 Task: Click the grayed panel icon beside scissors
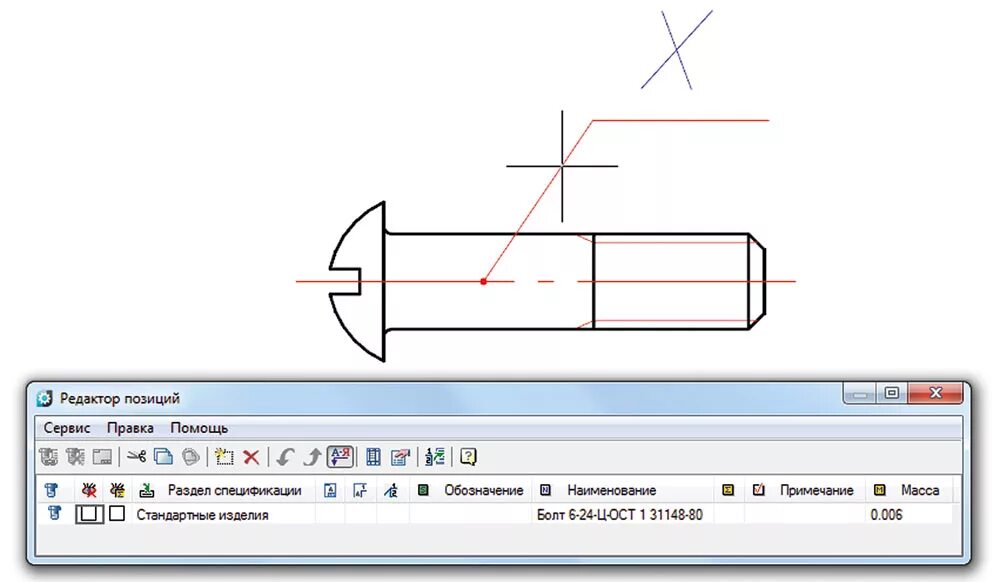click(x=102, y=456)
